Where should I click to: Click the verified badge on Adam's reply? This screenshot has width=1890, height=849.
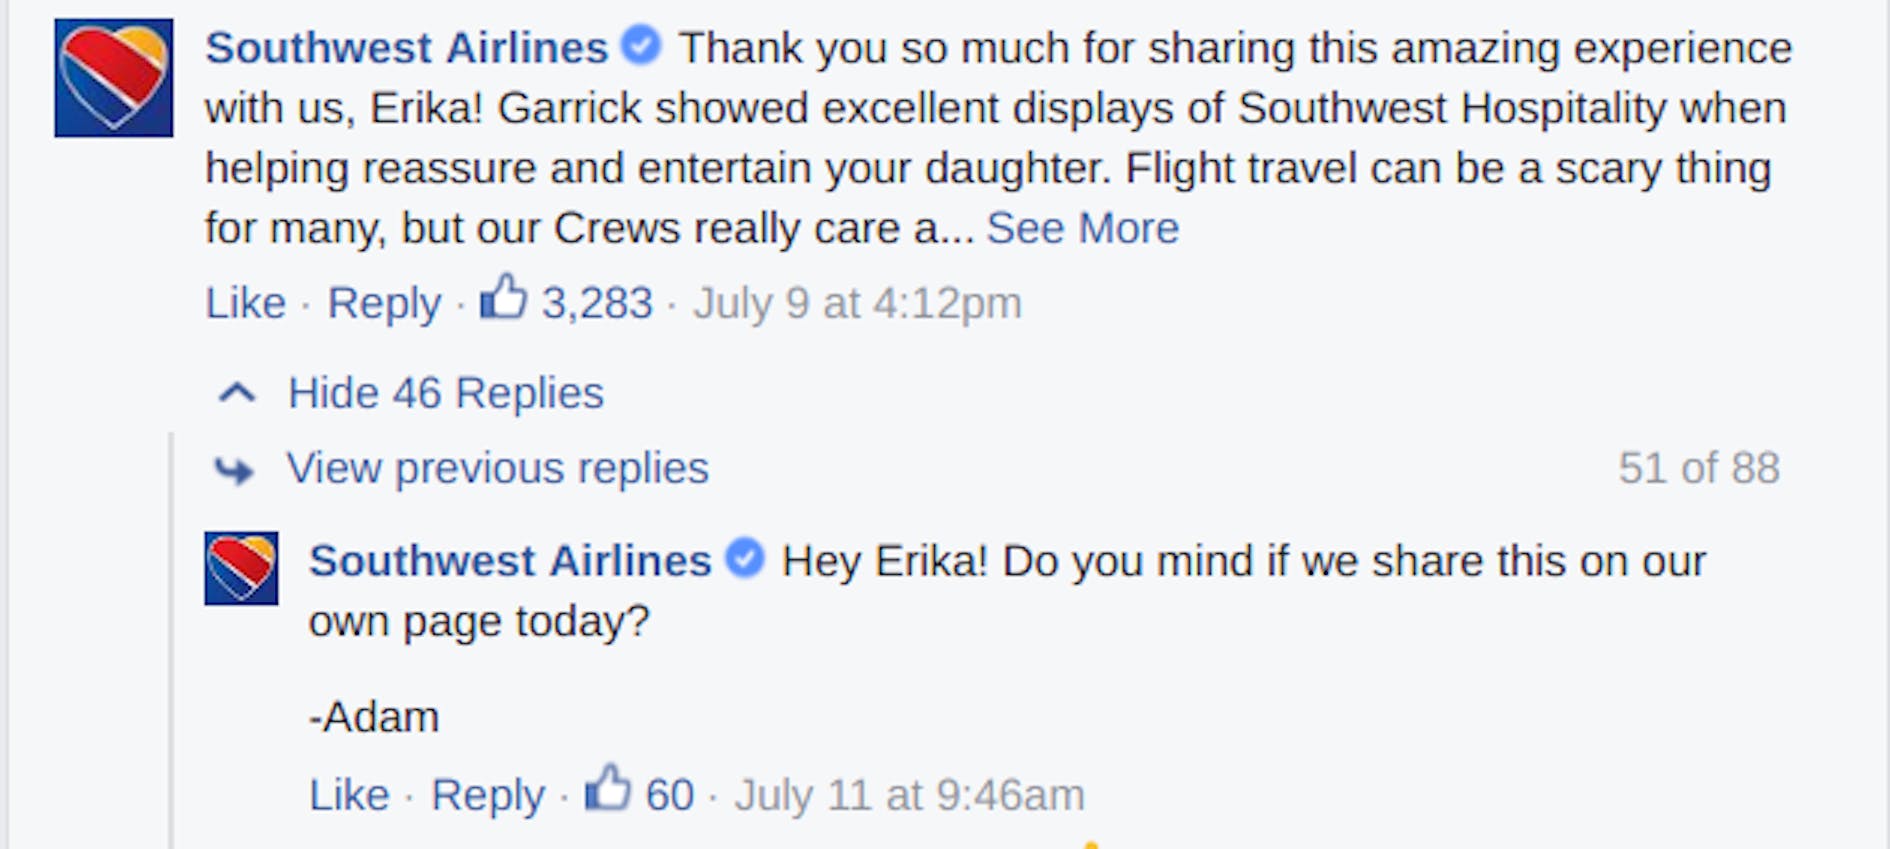point(745,558)
